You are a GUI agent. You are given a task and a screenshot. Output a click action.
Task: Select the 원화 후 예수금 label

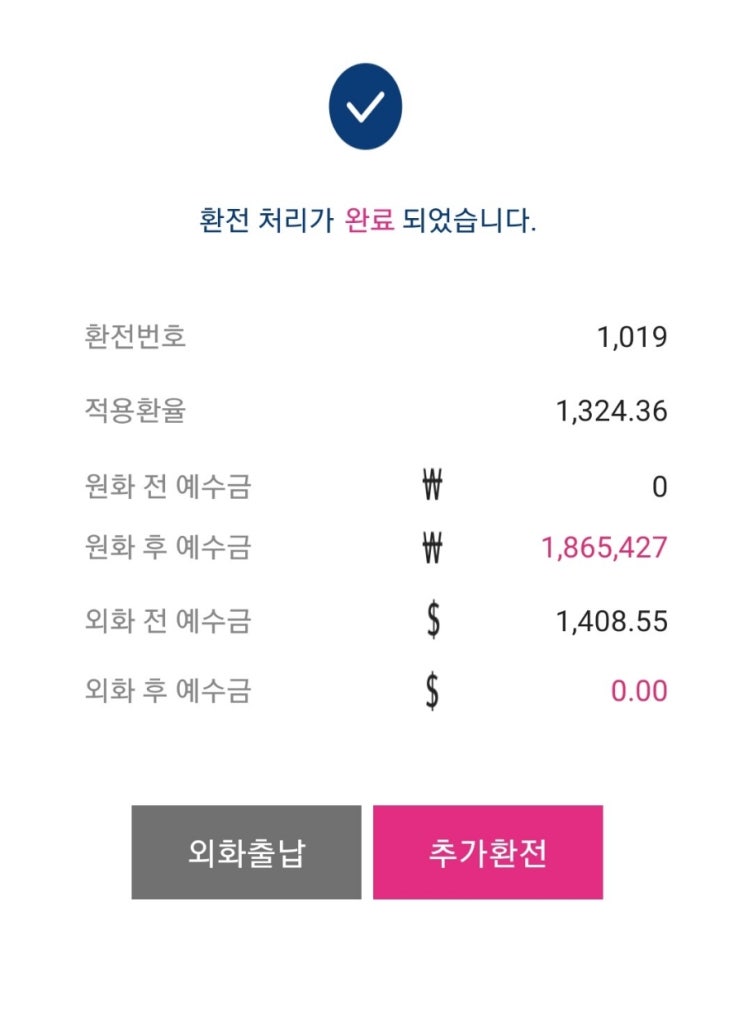pos(168,548)
